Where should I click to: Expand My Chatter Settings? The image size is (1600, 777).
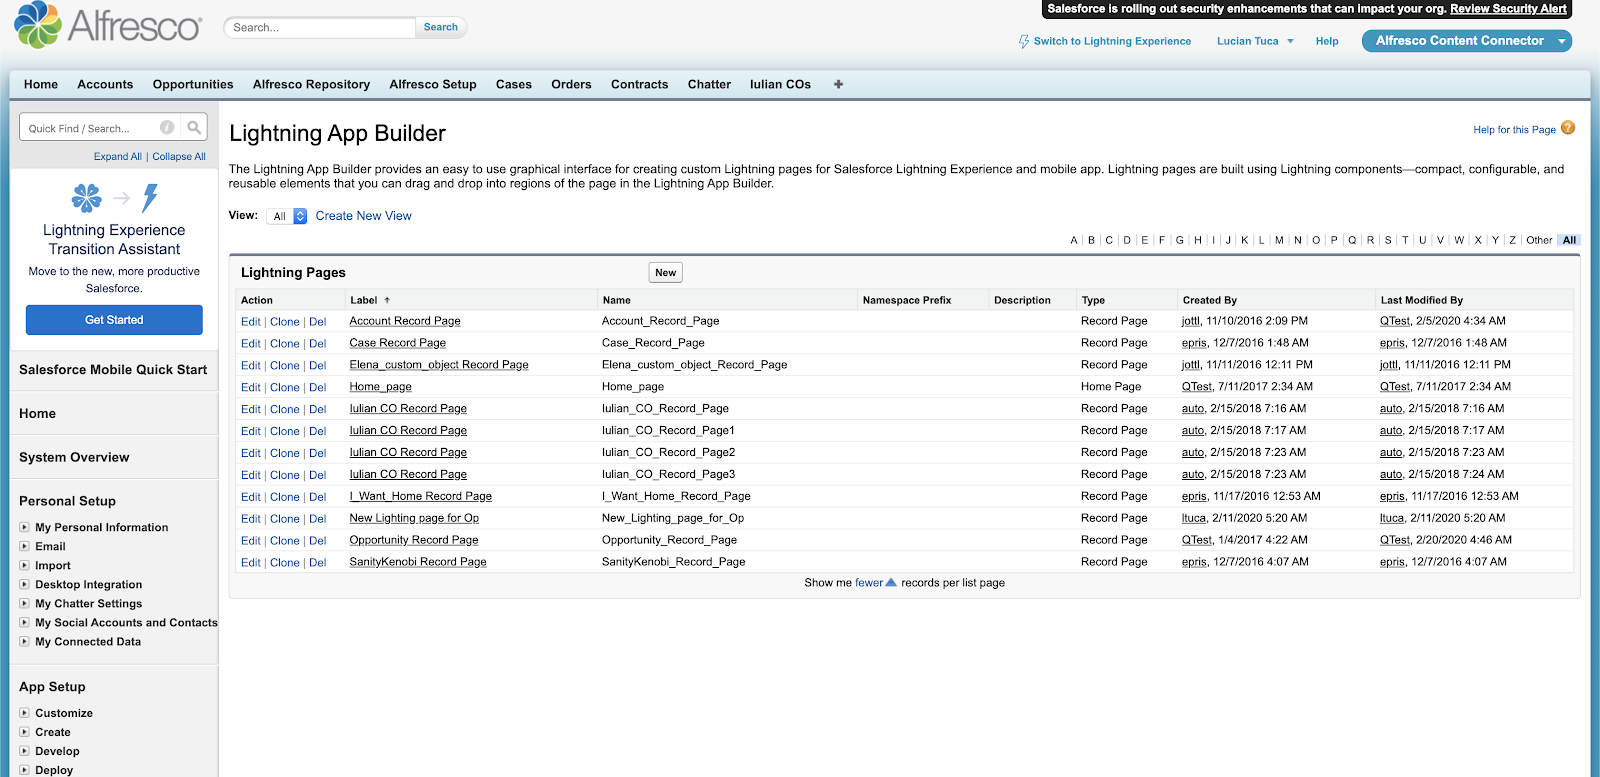24,603
